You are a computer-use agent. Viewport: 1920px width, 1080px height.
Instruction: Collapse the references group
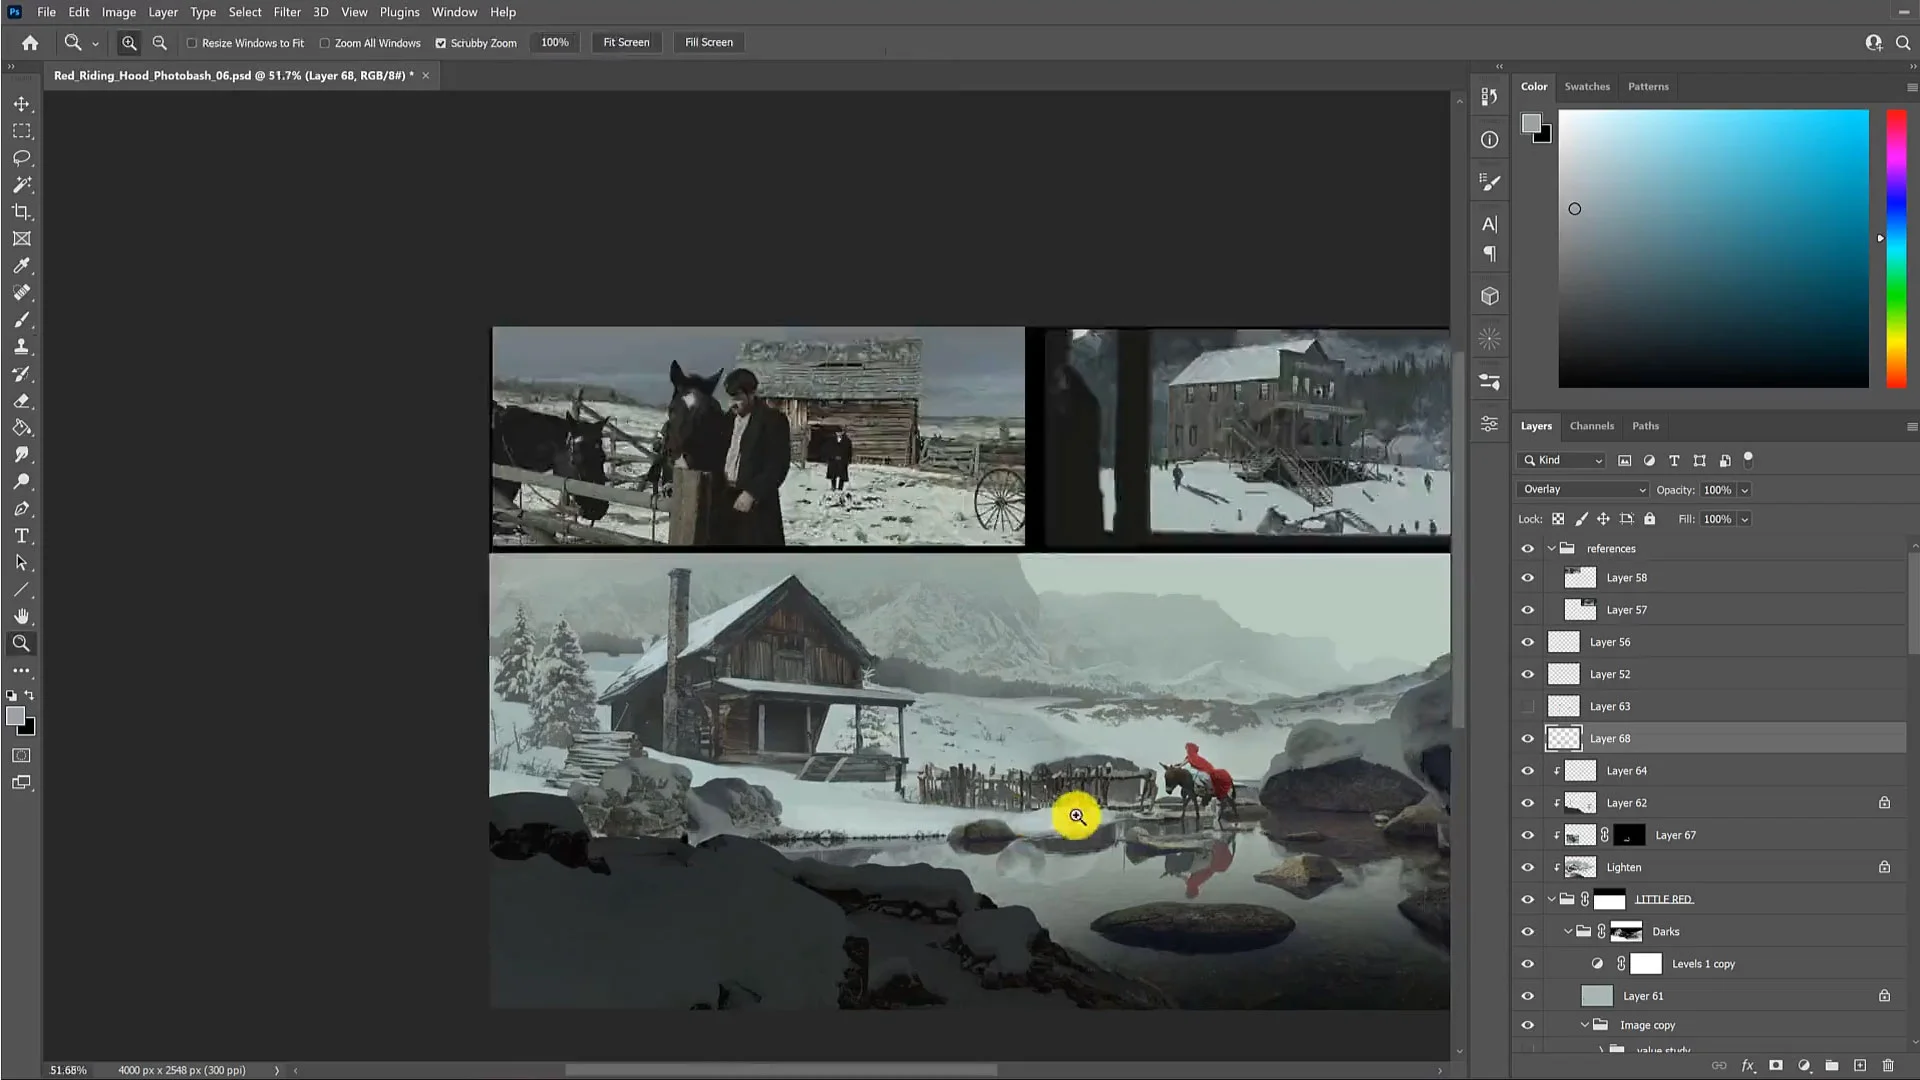click(1551, 549)
